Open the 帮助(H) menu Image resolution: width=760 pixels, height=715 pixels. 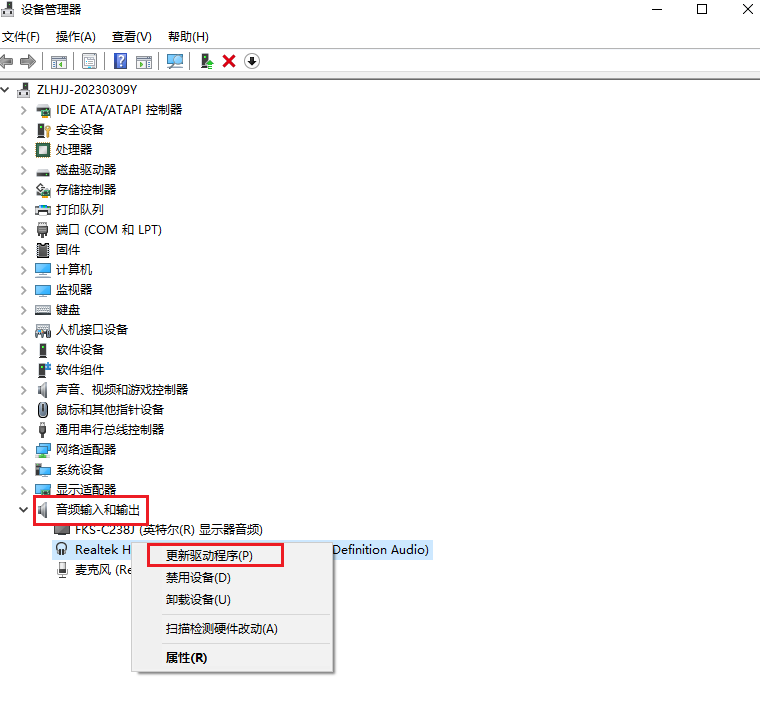pos(188,37)
